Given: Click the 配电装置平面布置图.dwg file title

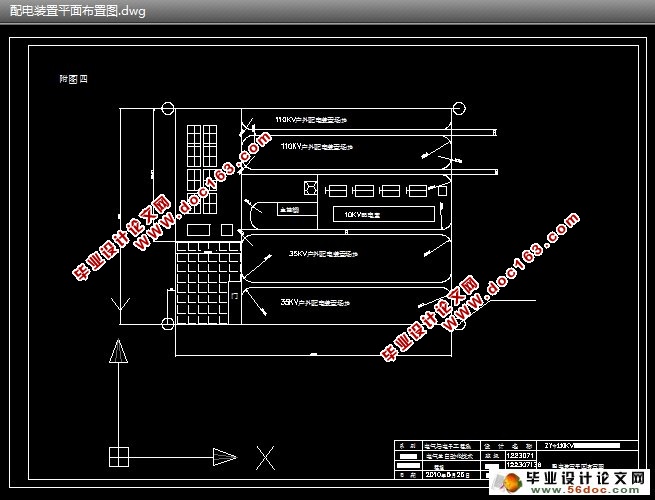Looking at the screenshot, I should coord(78,11).
